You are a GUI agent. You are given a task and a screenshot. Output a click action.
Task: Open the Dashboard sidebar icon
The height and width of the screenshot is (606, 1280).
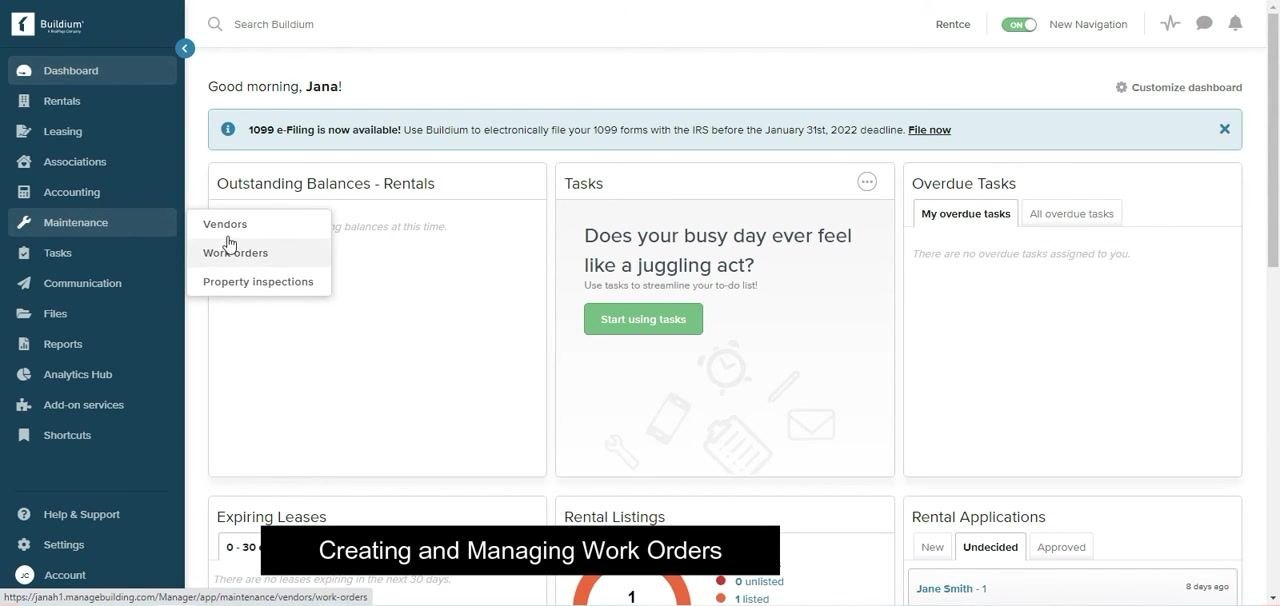tap(24, 71)
